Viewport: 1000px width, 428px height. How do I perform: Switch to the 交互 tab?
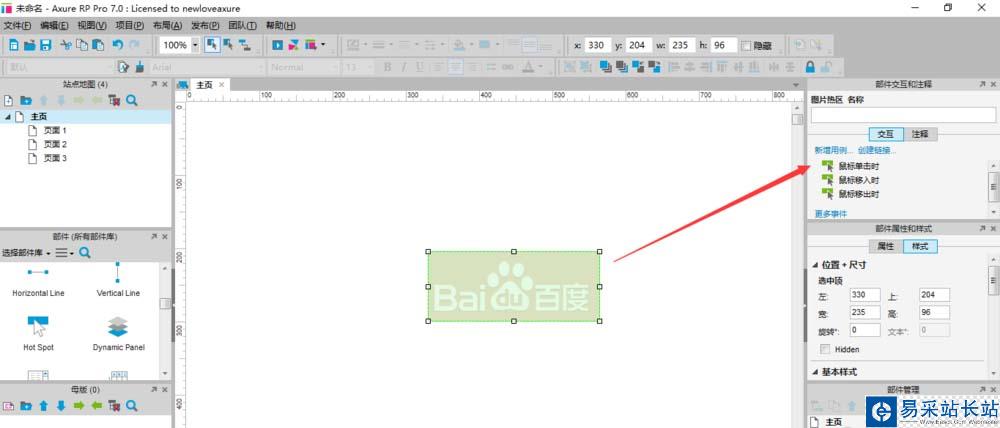886,134
